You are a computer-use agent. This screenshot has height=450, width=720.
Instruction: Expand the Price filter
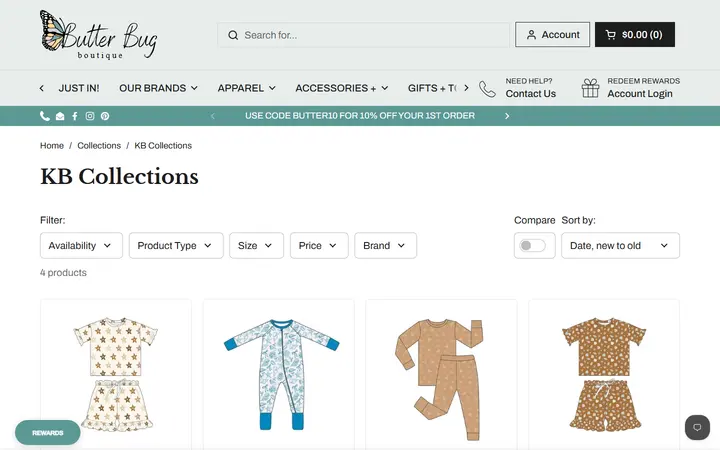point(319,246)
